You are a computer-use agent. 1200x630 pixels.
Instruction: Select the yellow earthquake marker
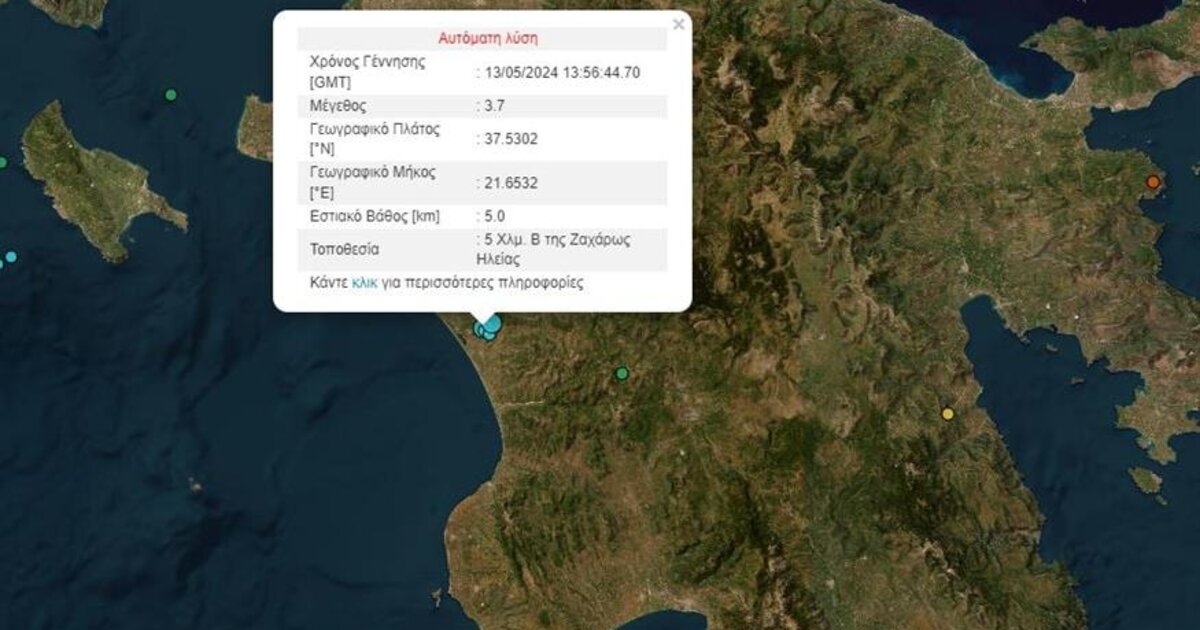(948, 413)
